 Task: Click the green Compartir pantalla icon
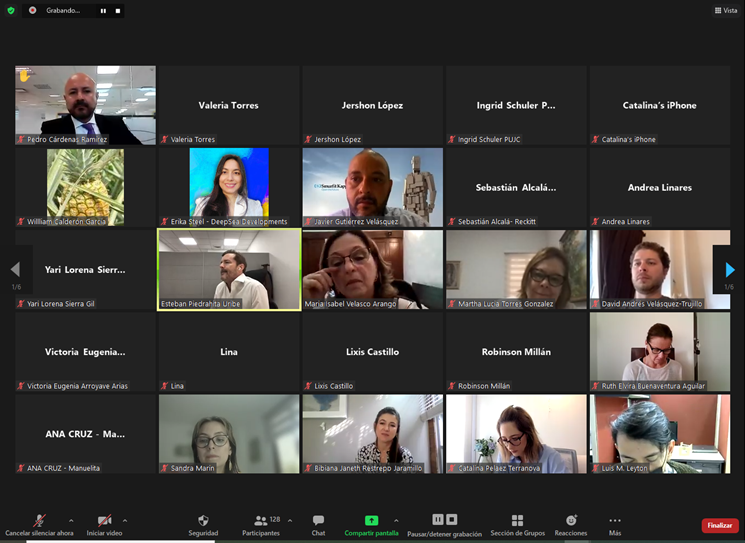(x=371, y=520)
